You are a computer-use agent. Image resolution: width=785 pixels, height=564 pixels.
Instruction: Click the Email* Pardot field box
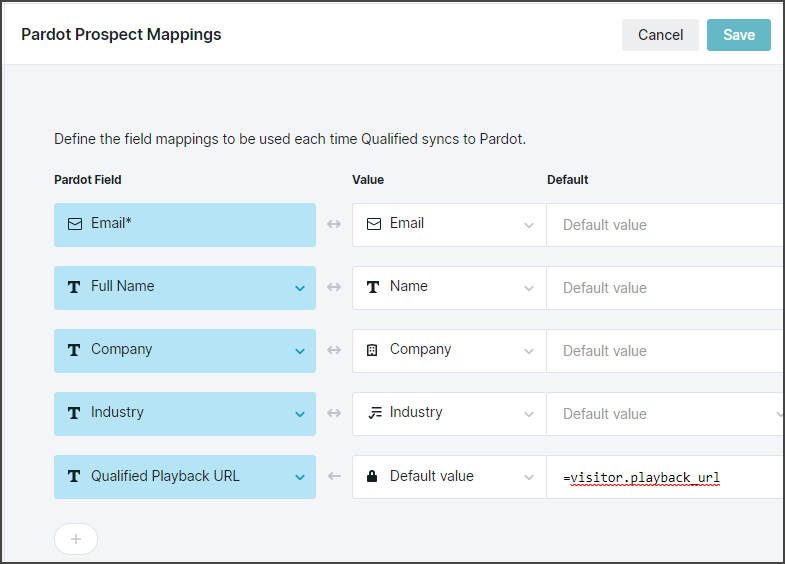[185, 225]
